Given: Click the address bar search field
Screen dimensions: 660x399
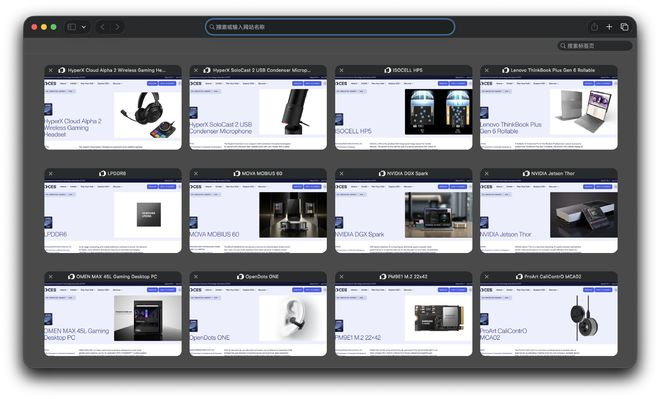Looking at the screenshot, I should (x=330, y=27).
